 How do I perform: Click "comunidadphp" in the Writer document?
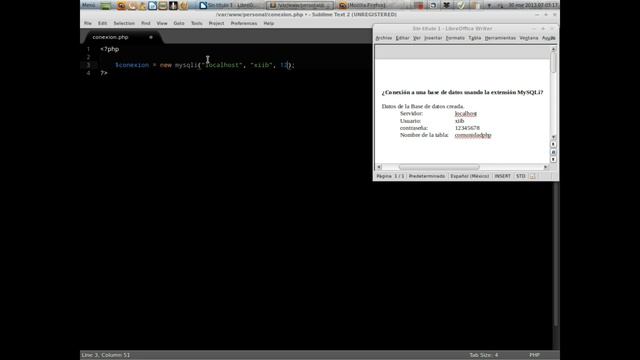coord(473,135)
